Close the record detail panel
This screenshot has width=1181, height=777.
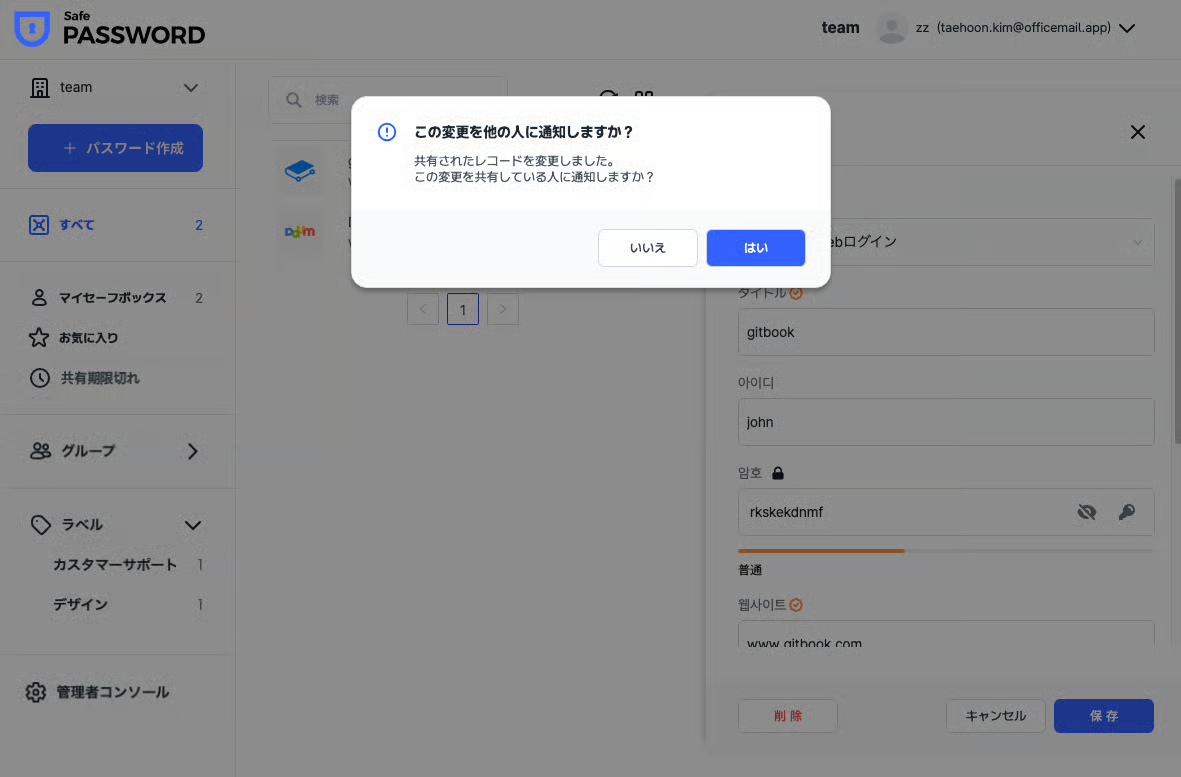[1137, 132]
